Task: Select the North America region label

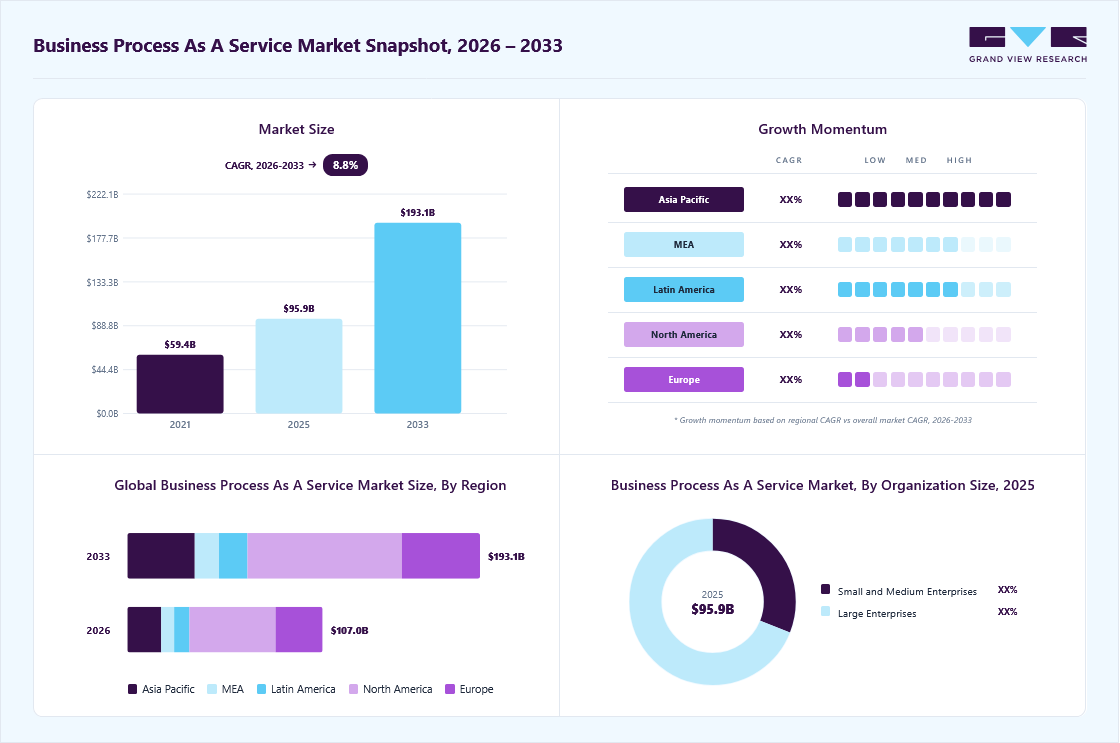Action: click(x=684, y=334)
